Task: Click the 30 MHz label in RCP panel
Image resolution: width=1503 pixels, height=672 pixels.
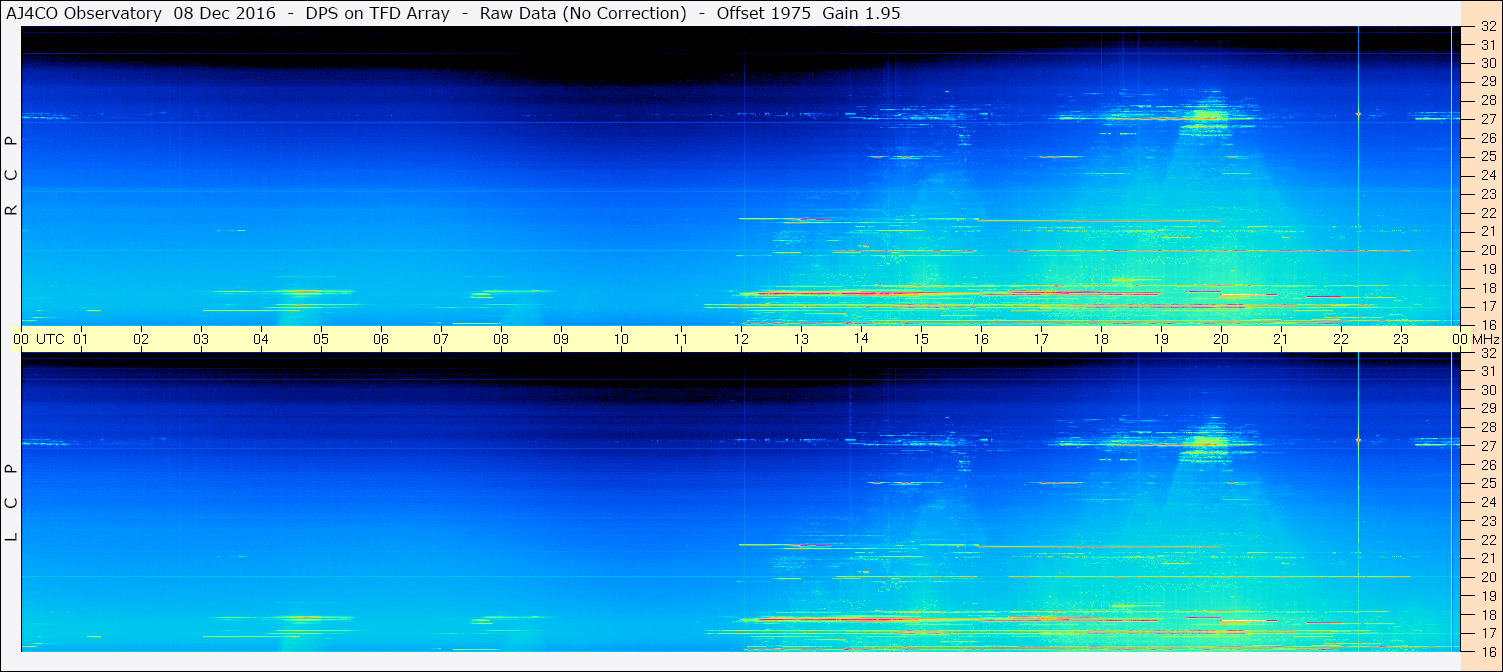Action: 1488,63
